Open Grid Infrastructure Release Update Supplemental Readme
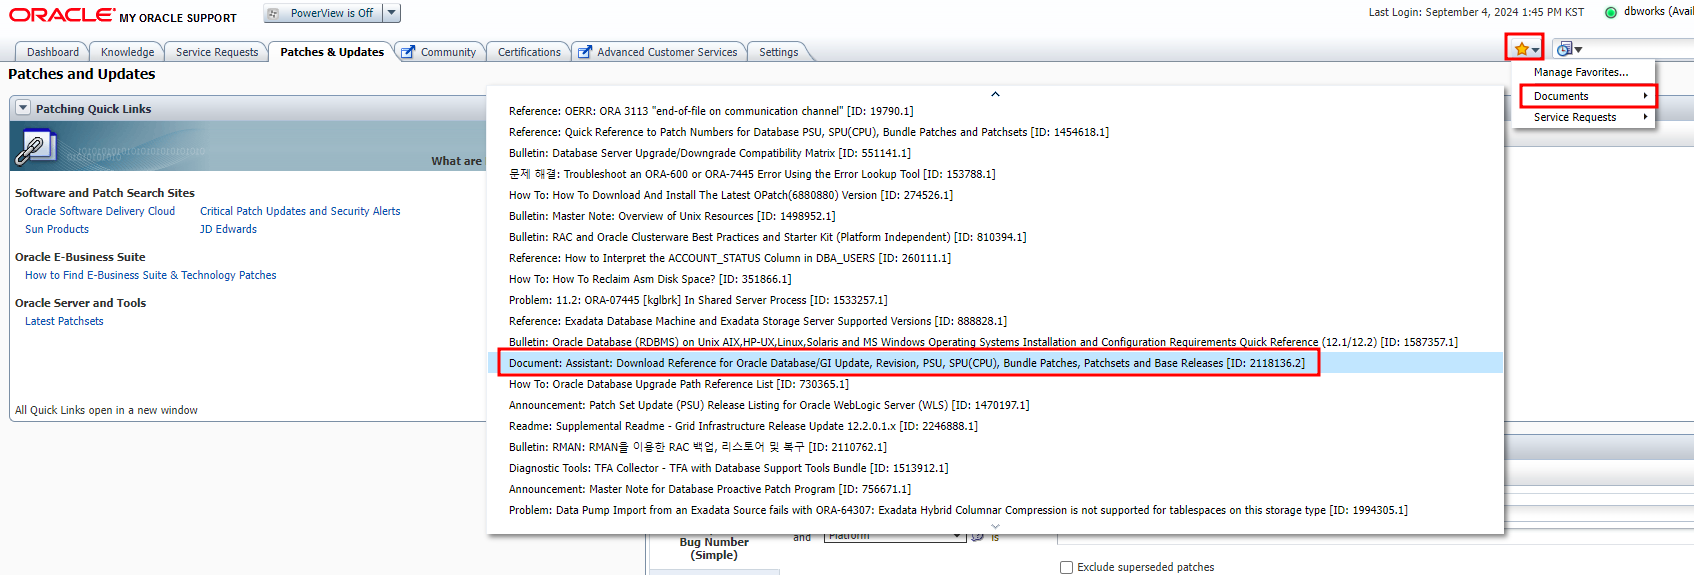The height and width of the screenshot is (575, 1694). tap(743, 426)
